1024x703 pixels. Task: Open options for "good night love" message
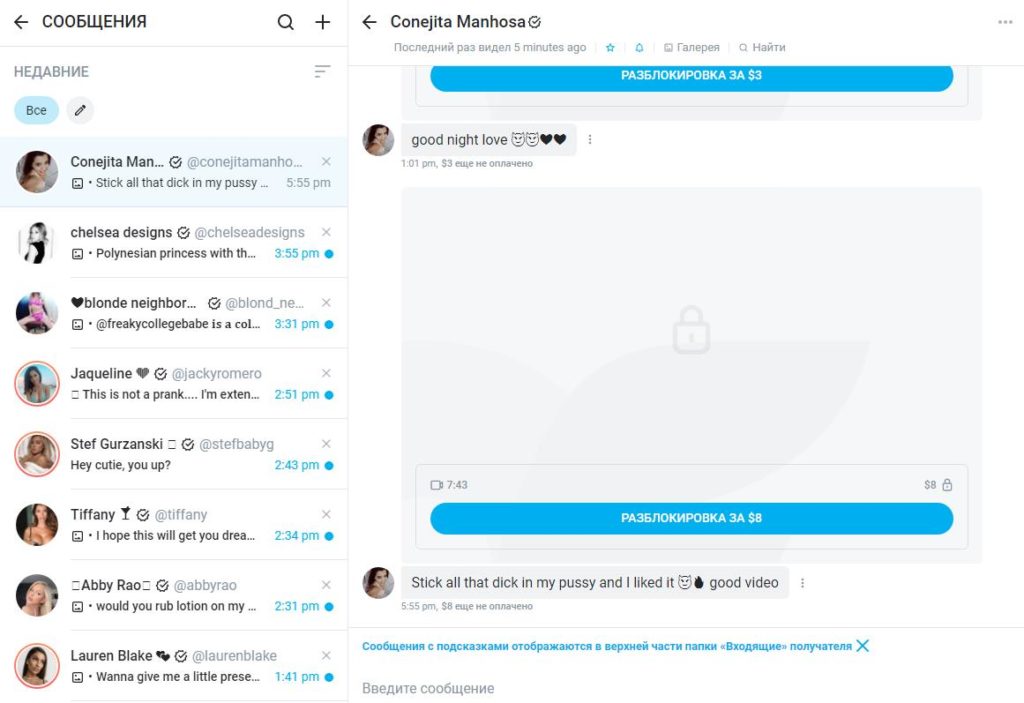click(x=590, y=140)
